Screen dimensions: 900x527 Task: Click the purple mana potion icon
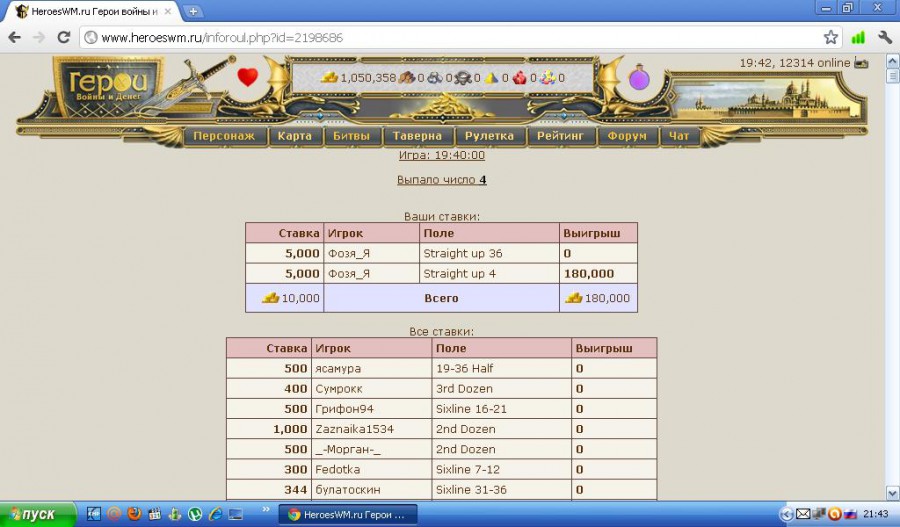[639, 78]
